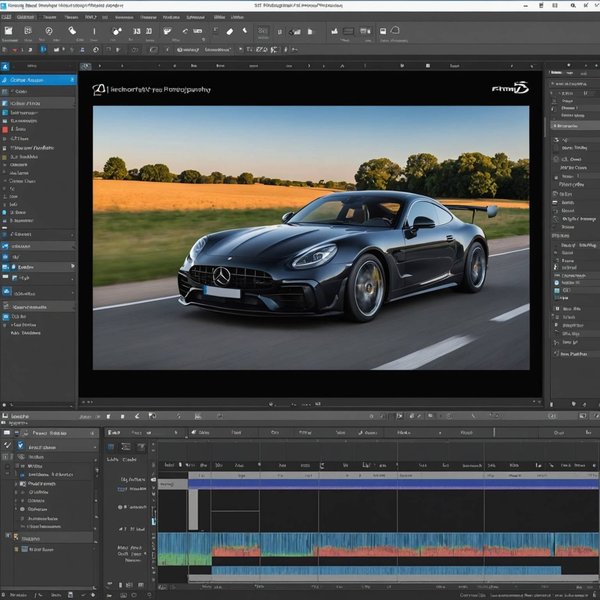Click the blue square icon in the track header area
Viewport: 600px width, 600px height.
pos(111,447)
